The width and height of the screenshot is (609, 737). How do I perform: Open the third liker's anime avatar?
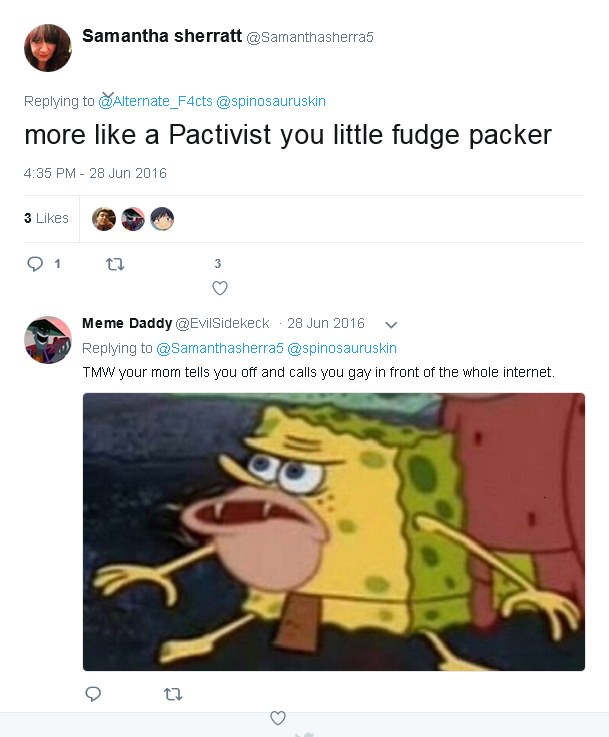162,219
